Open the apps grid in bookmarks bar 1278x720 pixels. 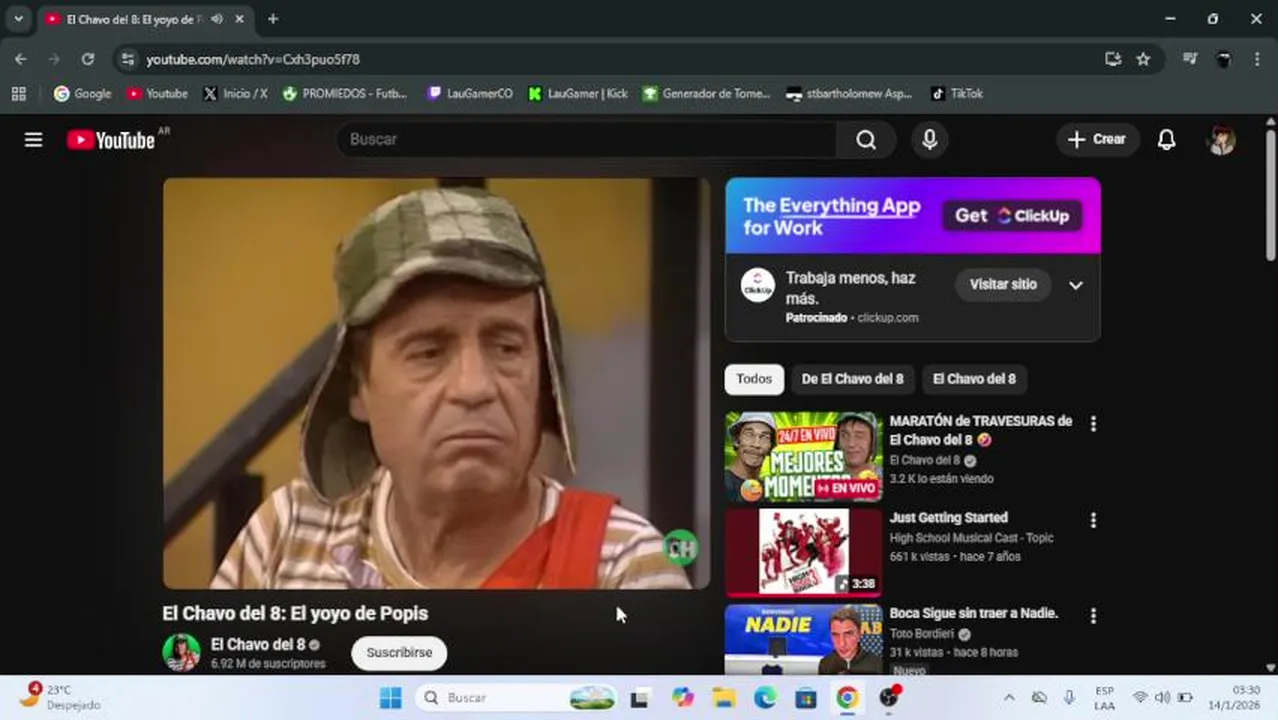[18, 93]
